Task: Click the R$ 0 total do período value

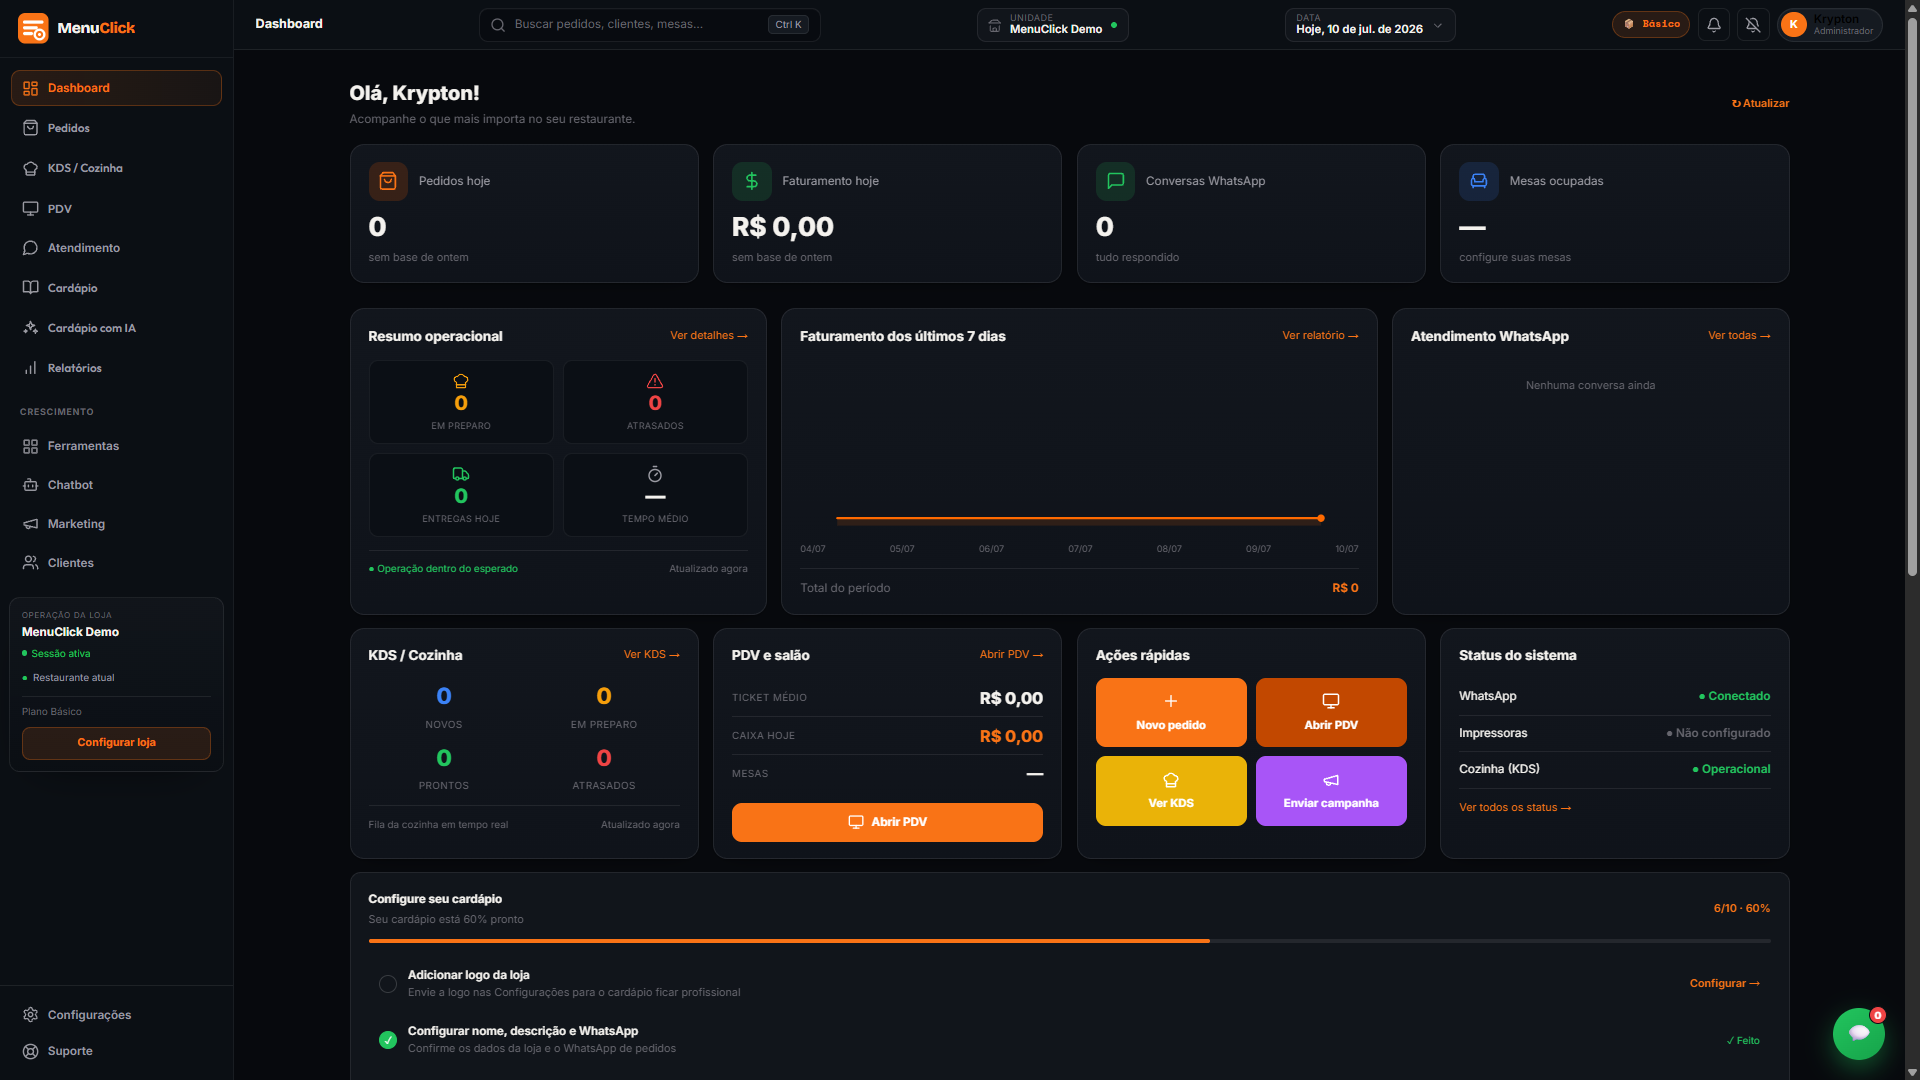Action: pos(1345,588)
